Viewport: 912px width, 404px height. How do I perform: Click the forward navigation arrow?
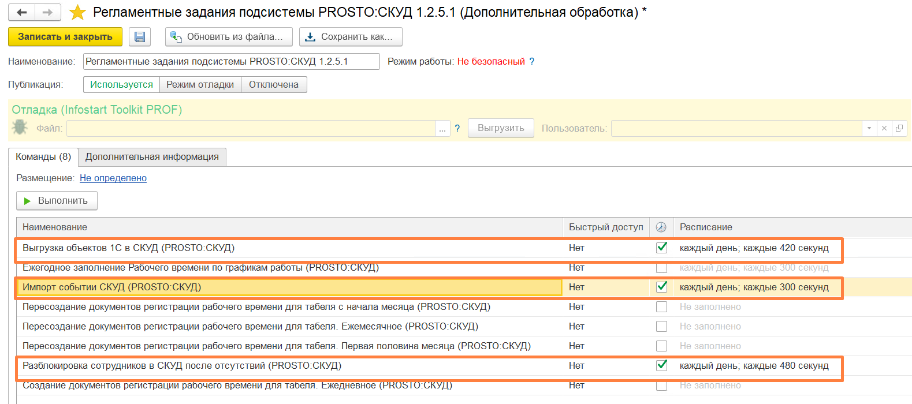[x=49, y=12]
